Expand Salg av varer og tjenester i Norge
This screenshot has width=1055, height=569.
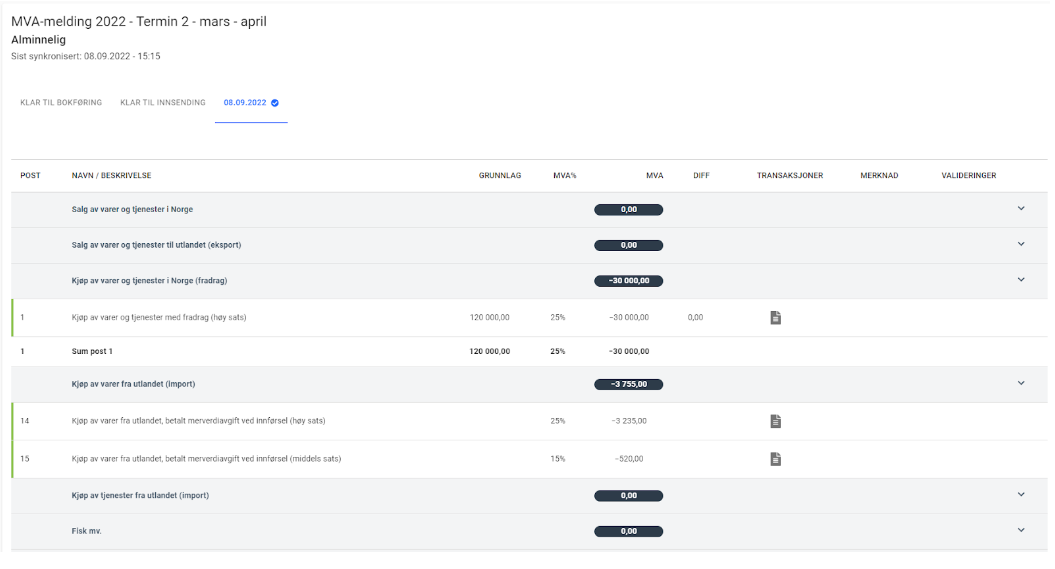click(1021, 209)
